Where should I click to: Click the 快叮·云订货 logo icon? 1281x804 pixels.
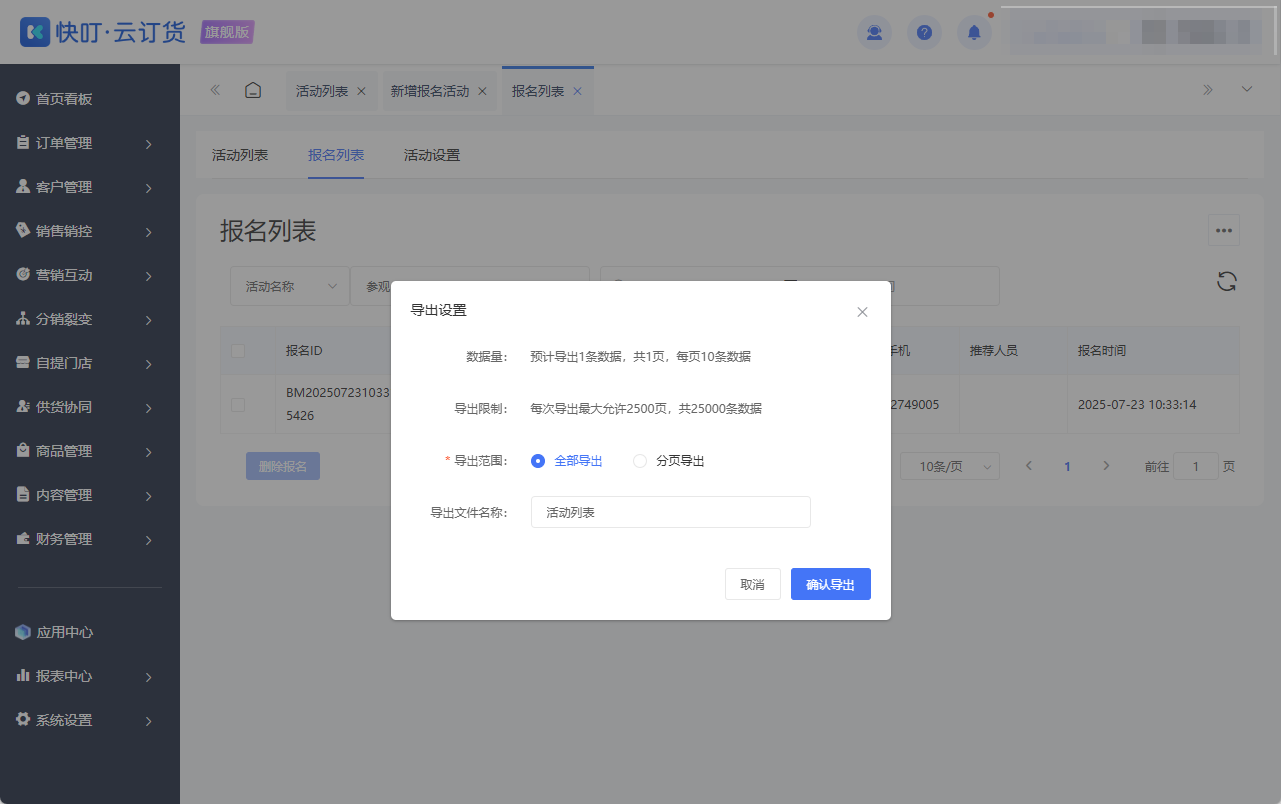pos(35,32)
